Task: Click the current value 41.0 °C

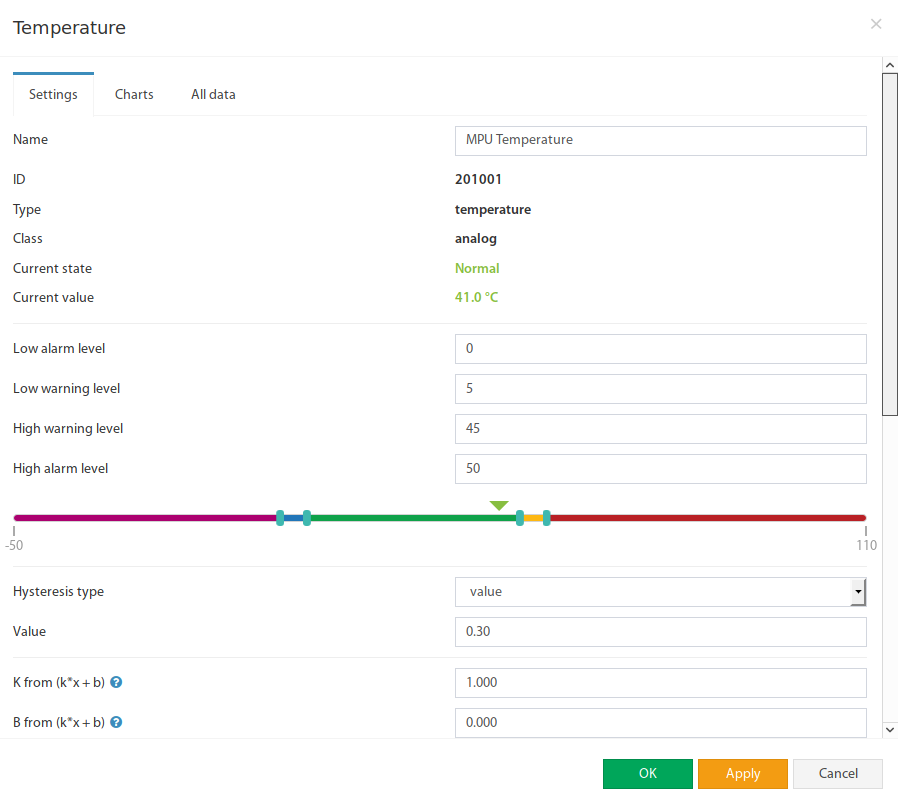Action: (476, 297)
